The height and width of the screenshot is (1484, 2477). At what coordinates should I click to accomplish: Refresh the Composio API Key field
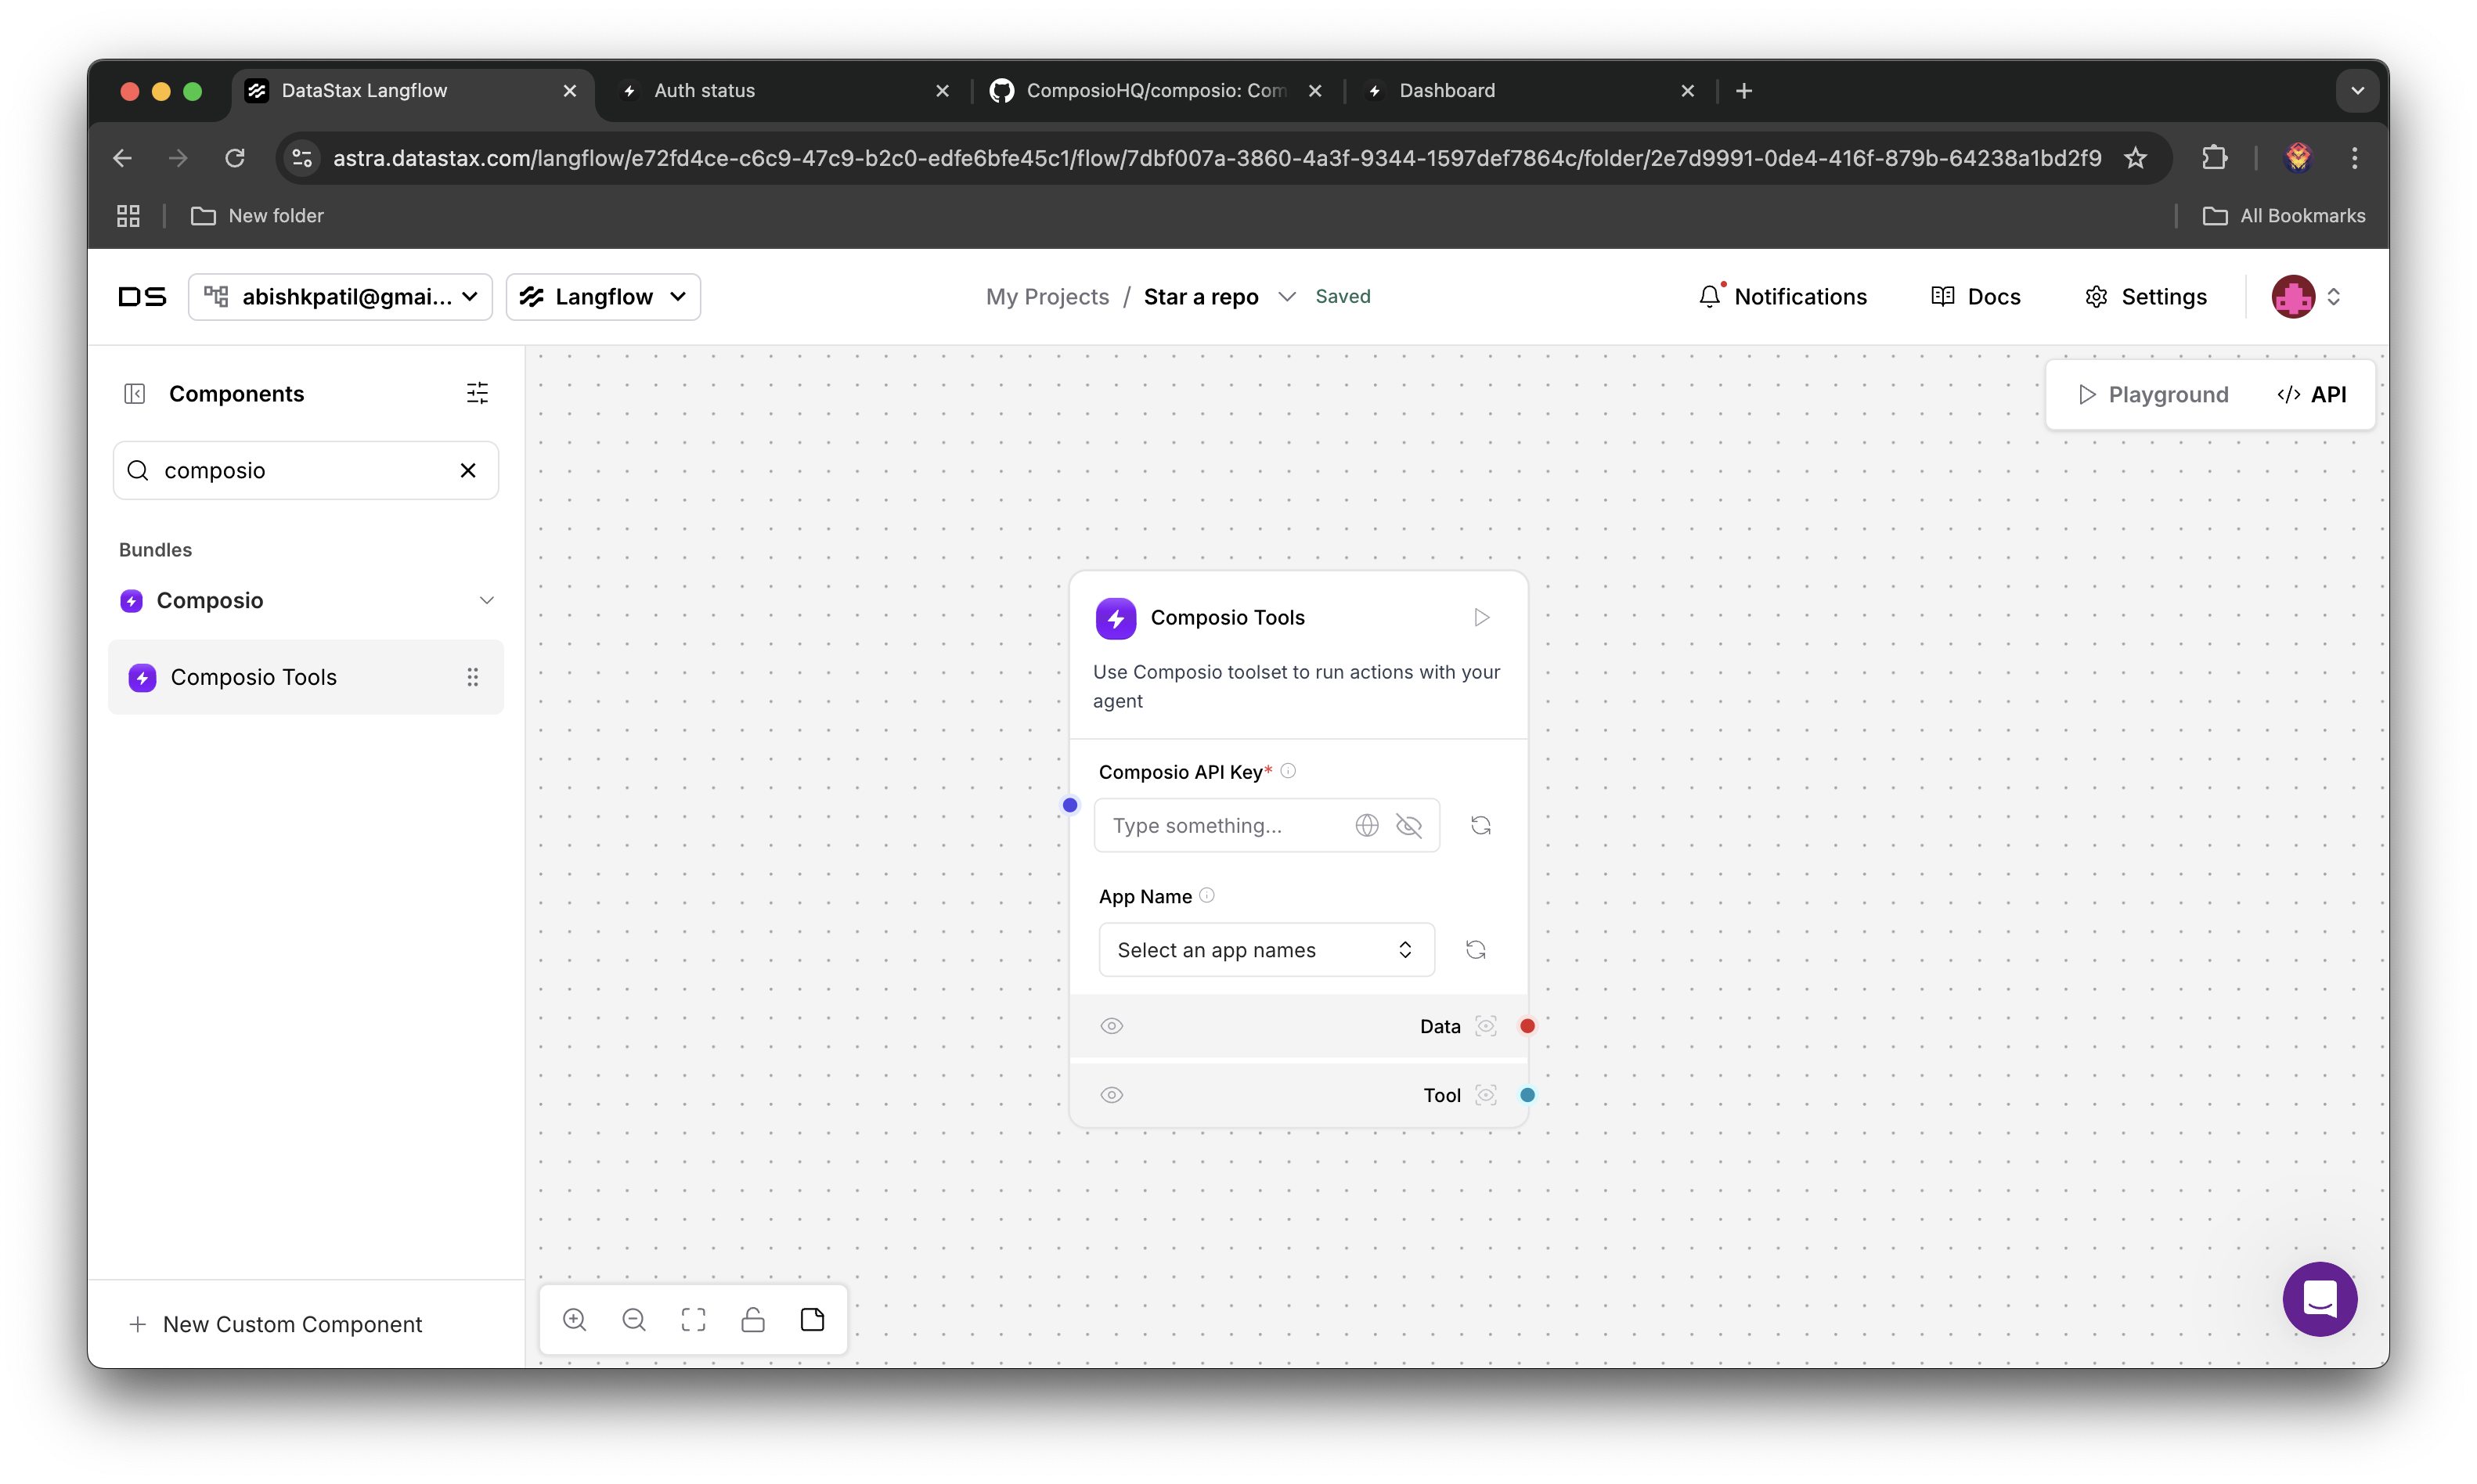coord(1481,825)
